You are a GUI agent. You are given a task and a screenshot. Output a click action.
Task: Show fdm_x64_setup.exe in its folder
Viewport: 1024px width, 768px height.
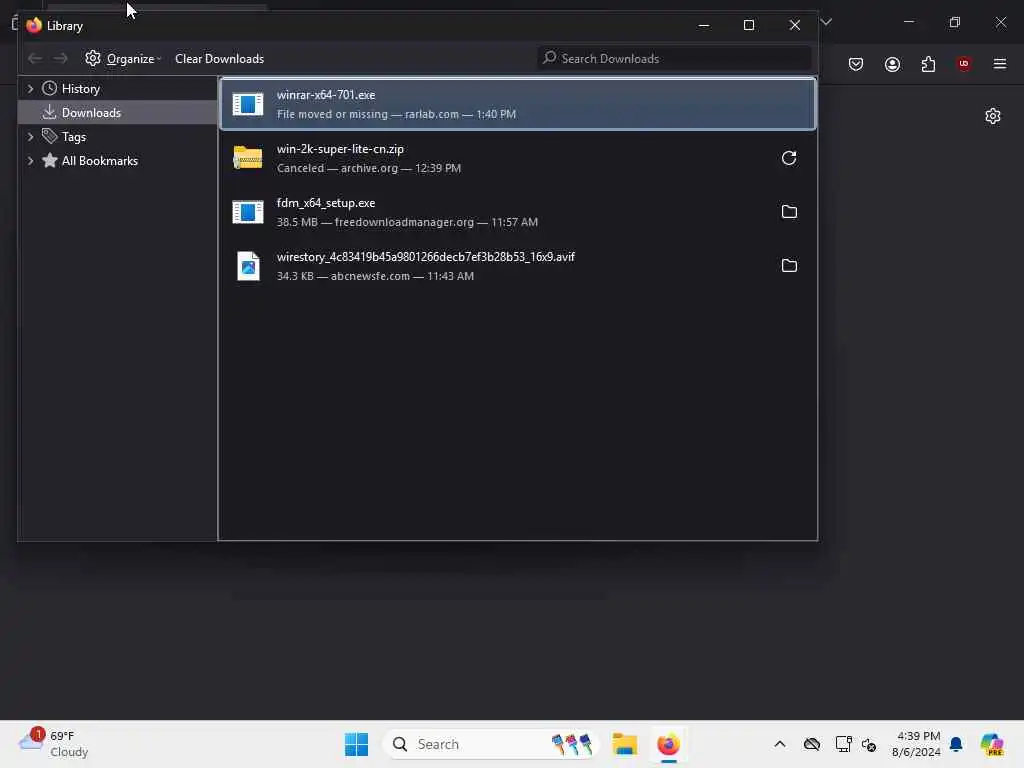(x=789, y=212)
